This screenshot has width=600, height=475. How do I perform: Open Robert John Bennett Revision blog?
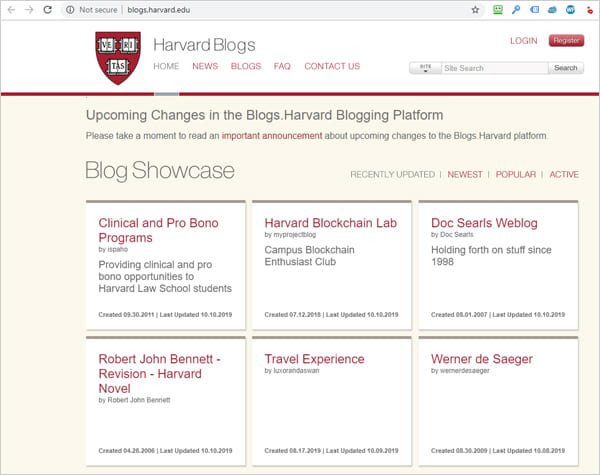[x=159, y=374]
